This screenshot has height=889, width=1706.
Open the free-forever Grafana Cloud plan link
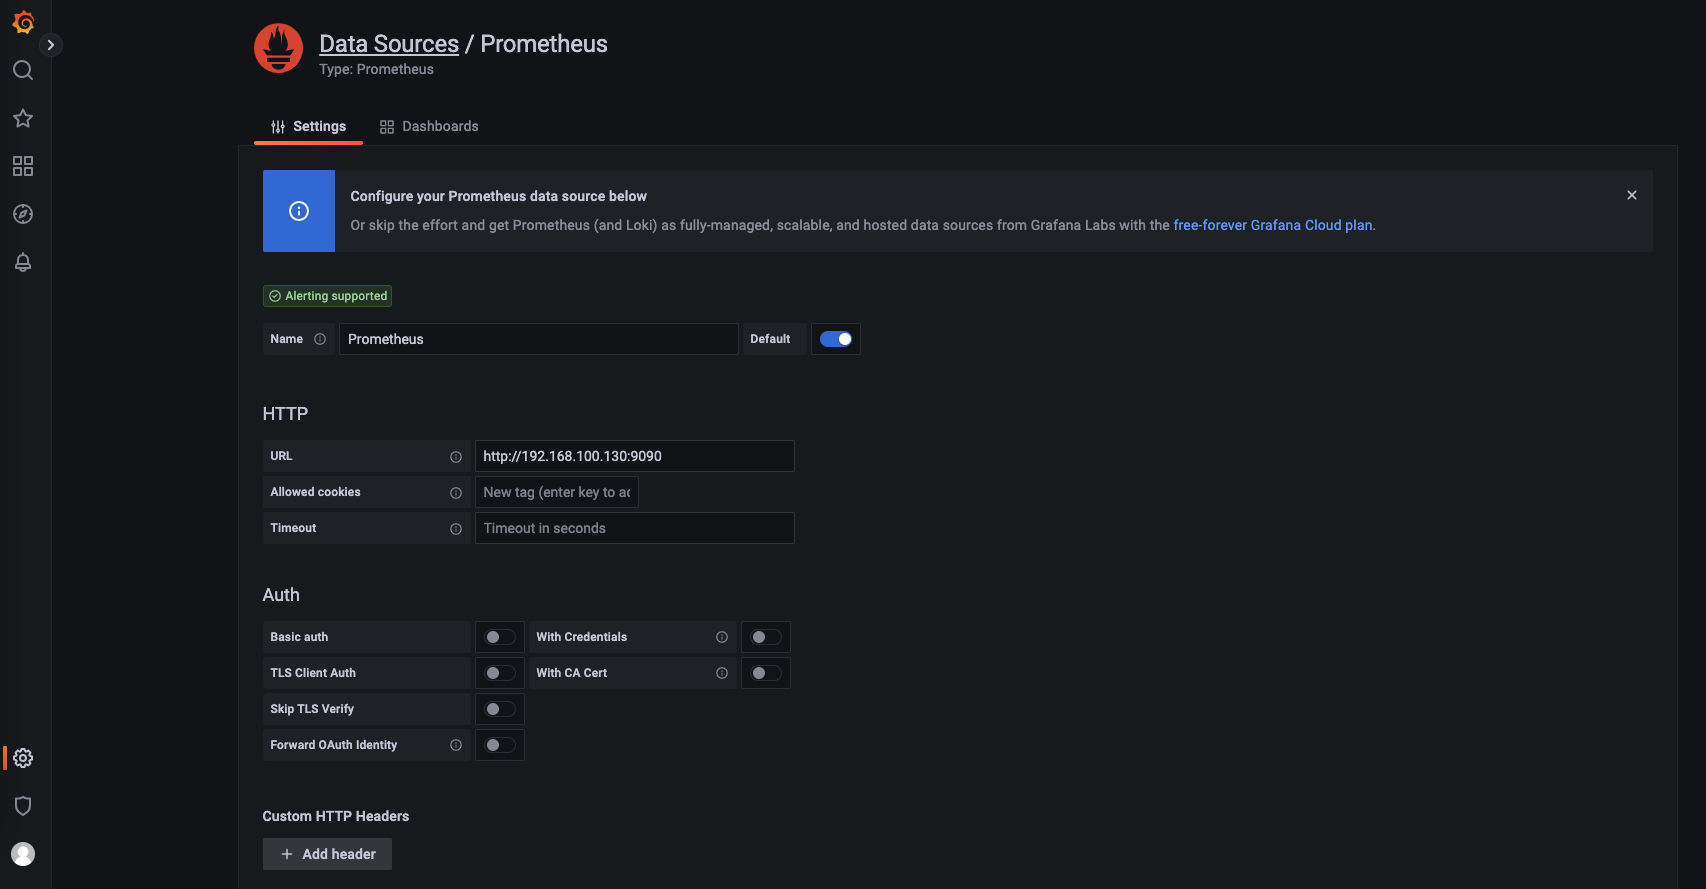1273,225
